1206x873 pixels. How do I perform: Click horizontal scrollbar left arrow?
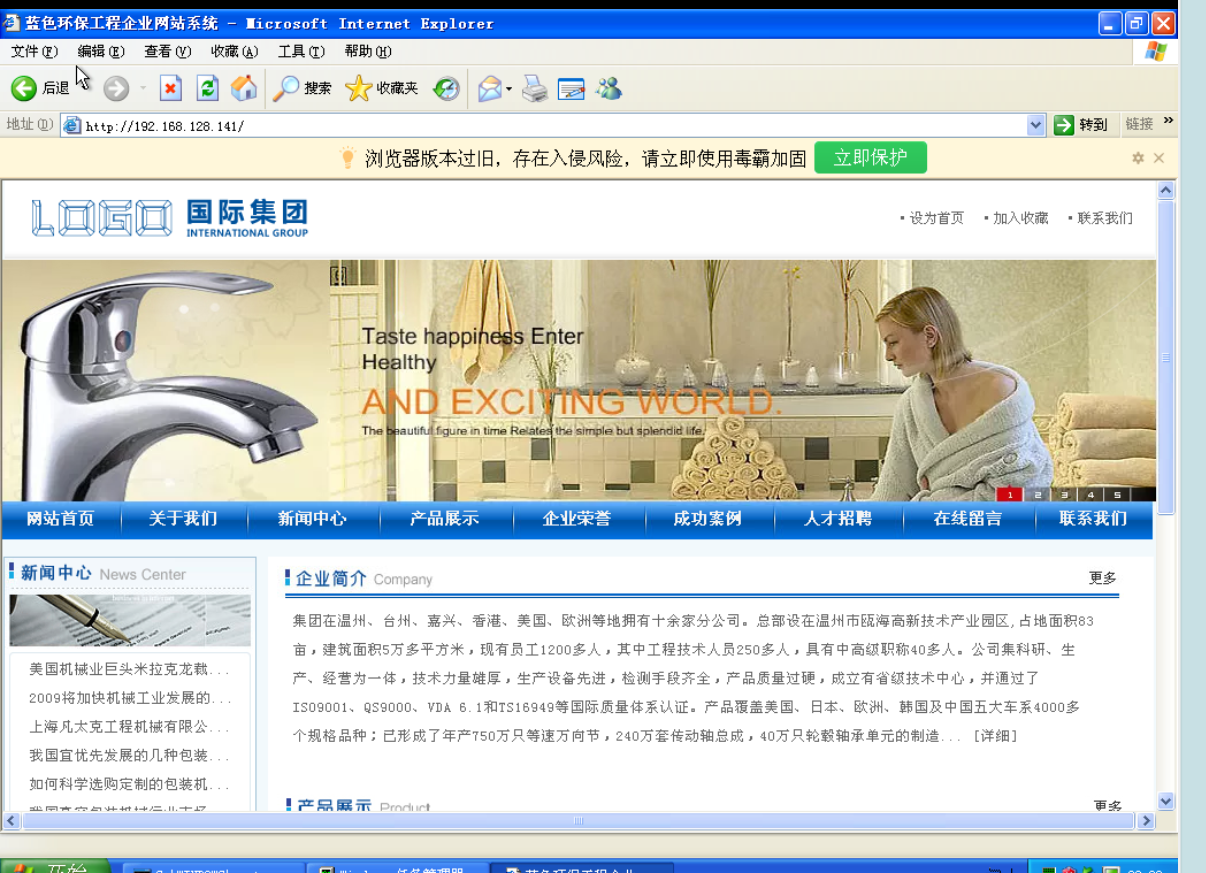(12, 821)
